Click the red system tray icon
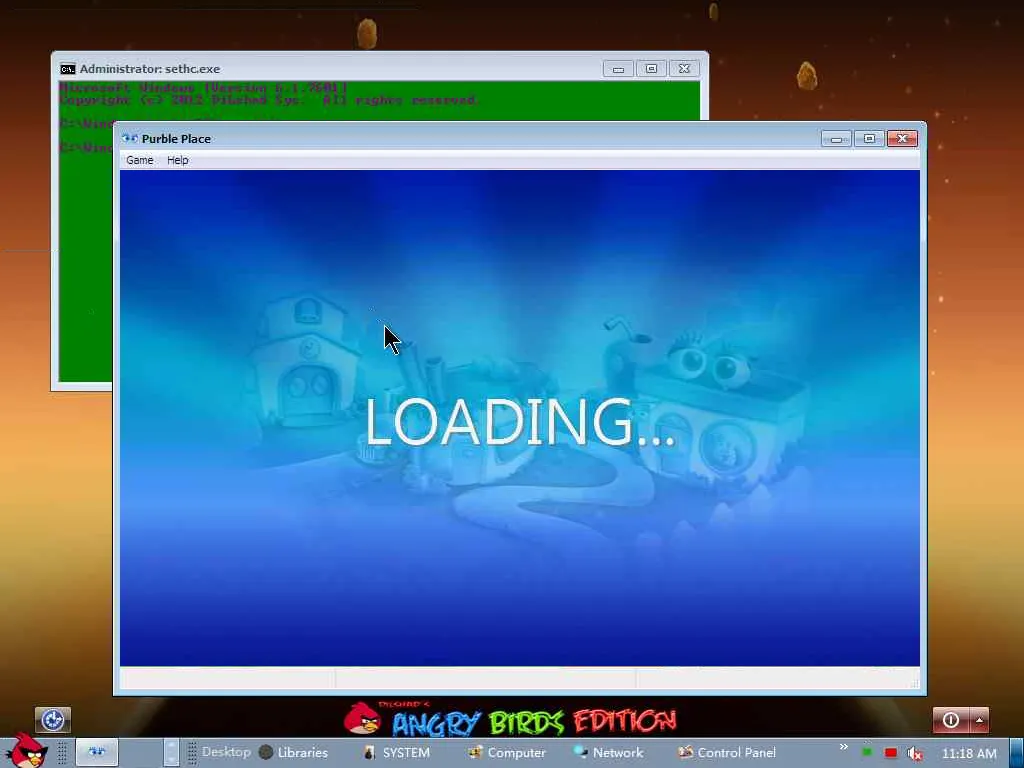The image size is (1024, 768). click(891, 753)
